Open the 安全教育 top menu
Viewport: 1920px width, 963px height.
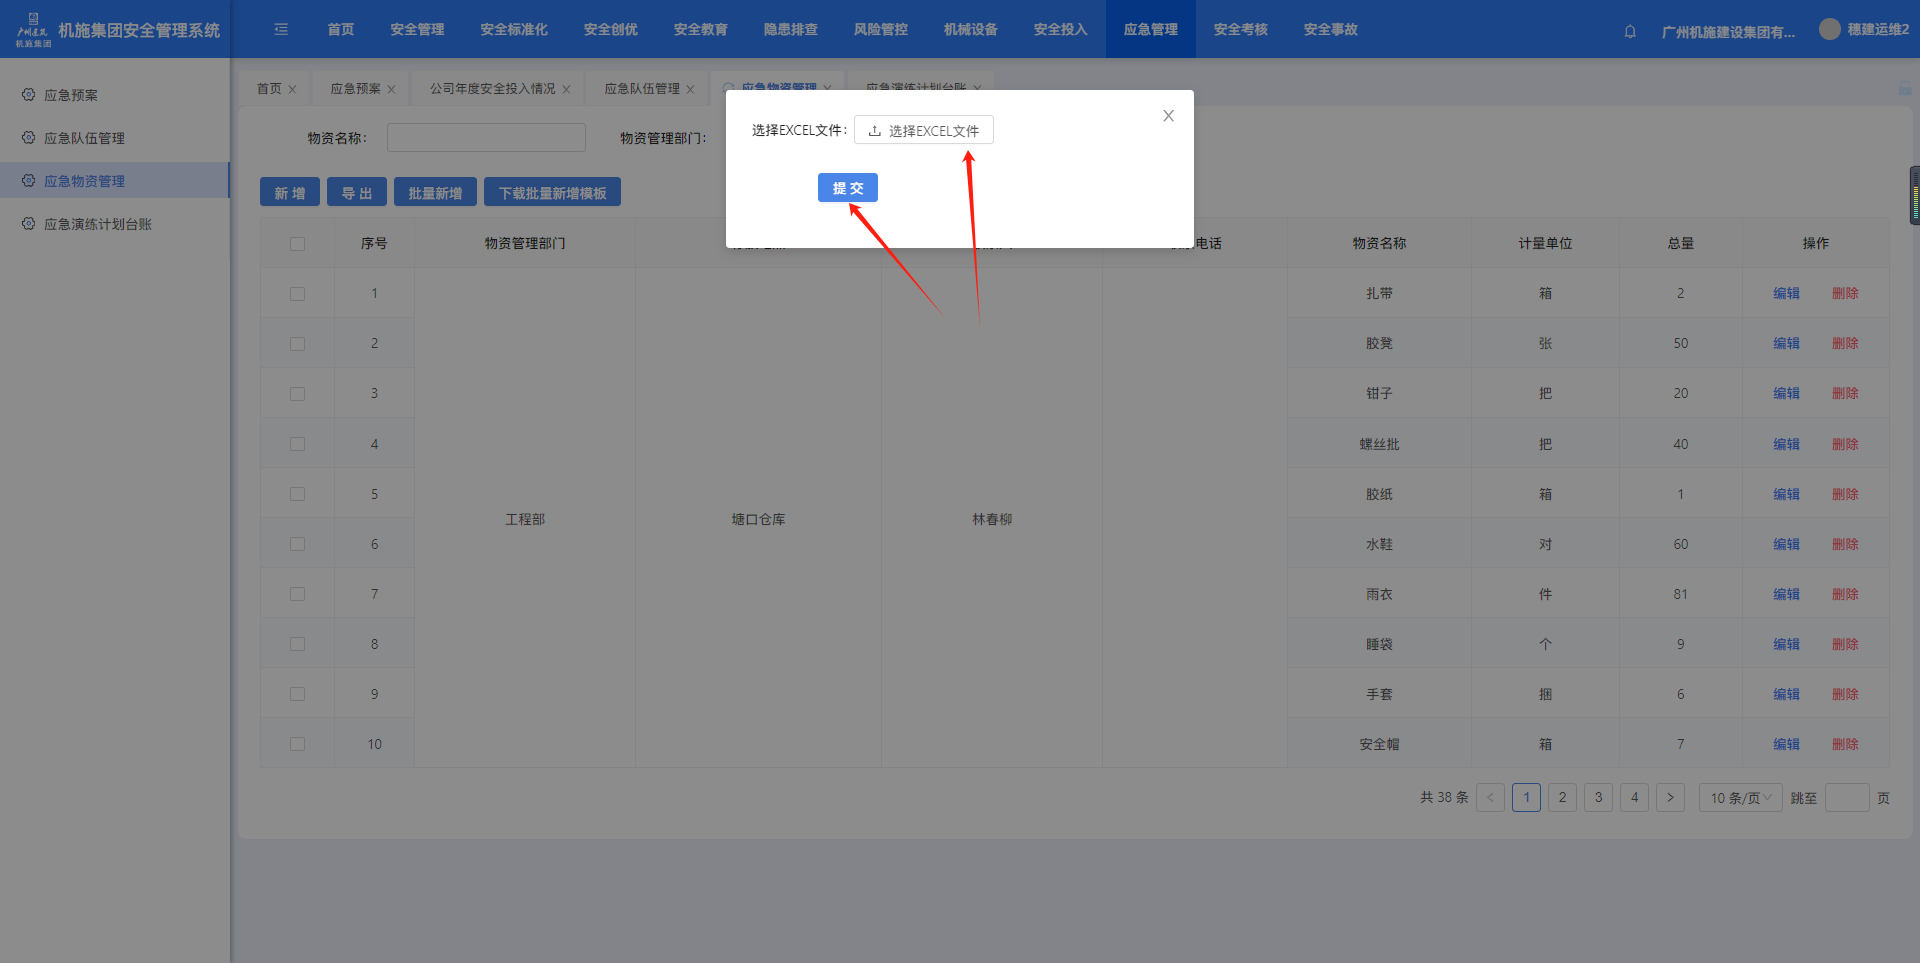700,30
